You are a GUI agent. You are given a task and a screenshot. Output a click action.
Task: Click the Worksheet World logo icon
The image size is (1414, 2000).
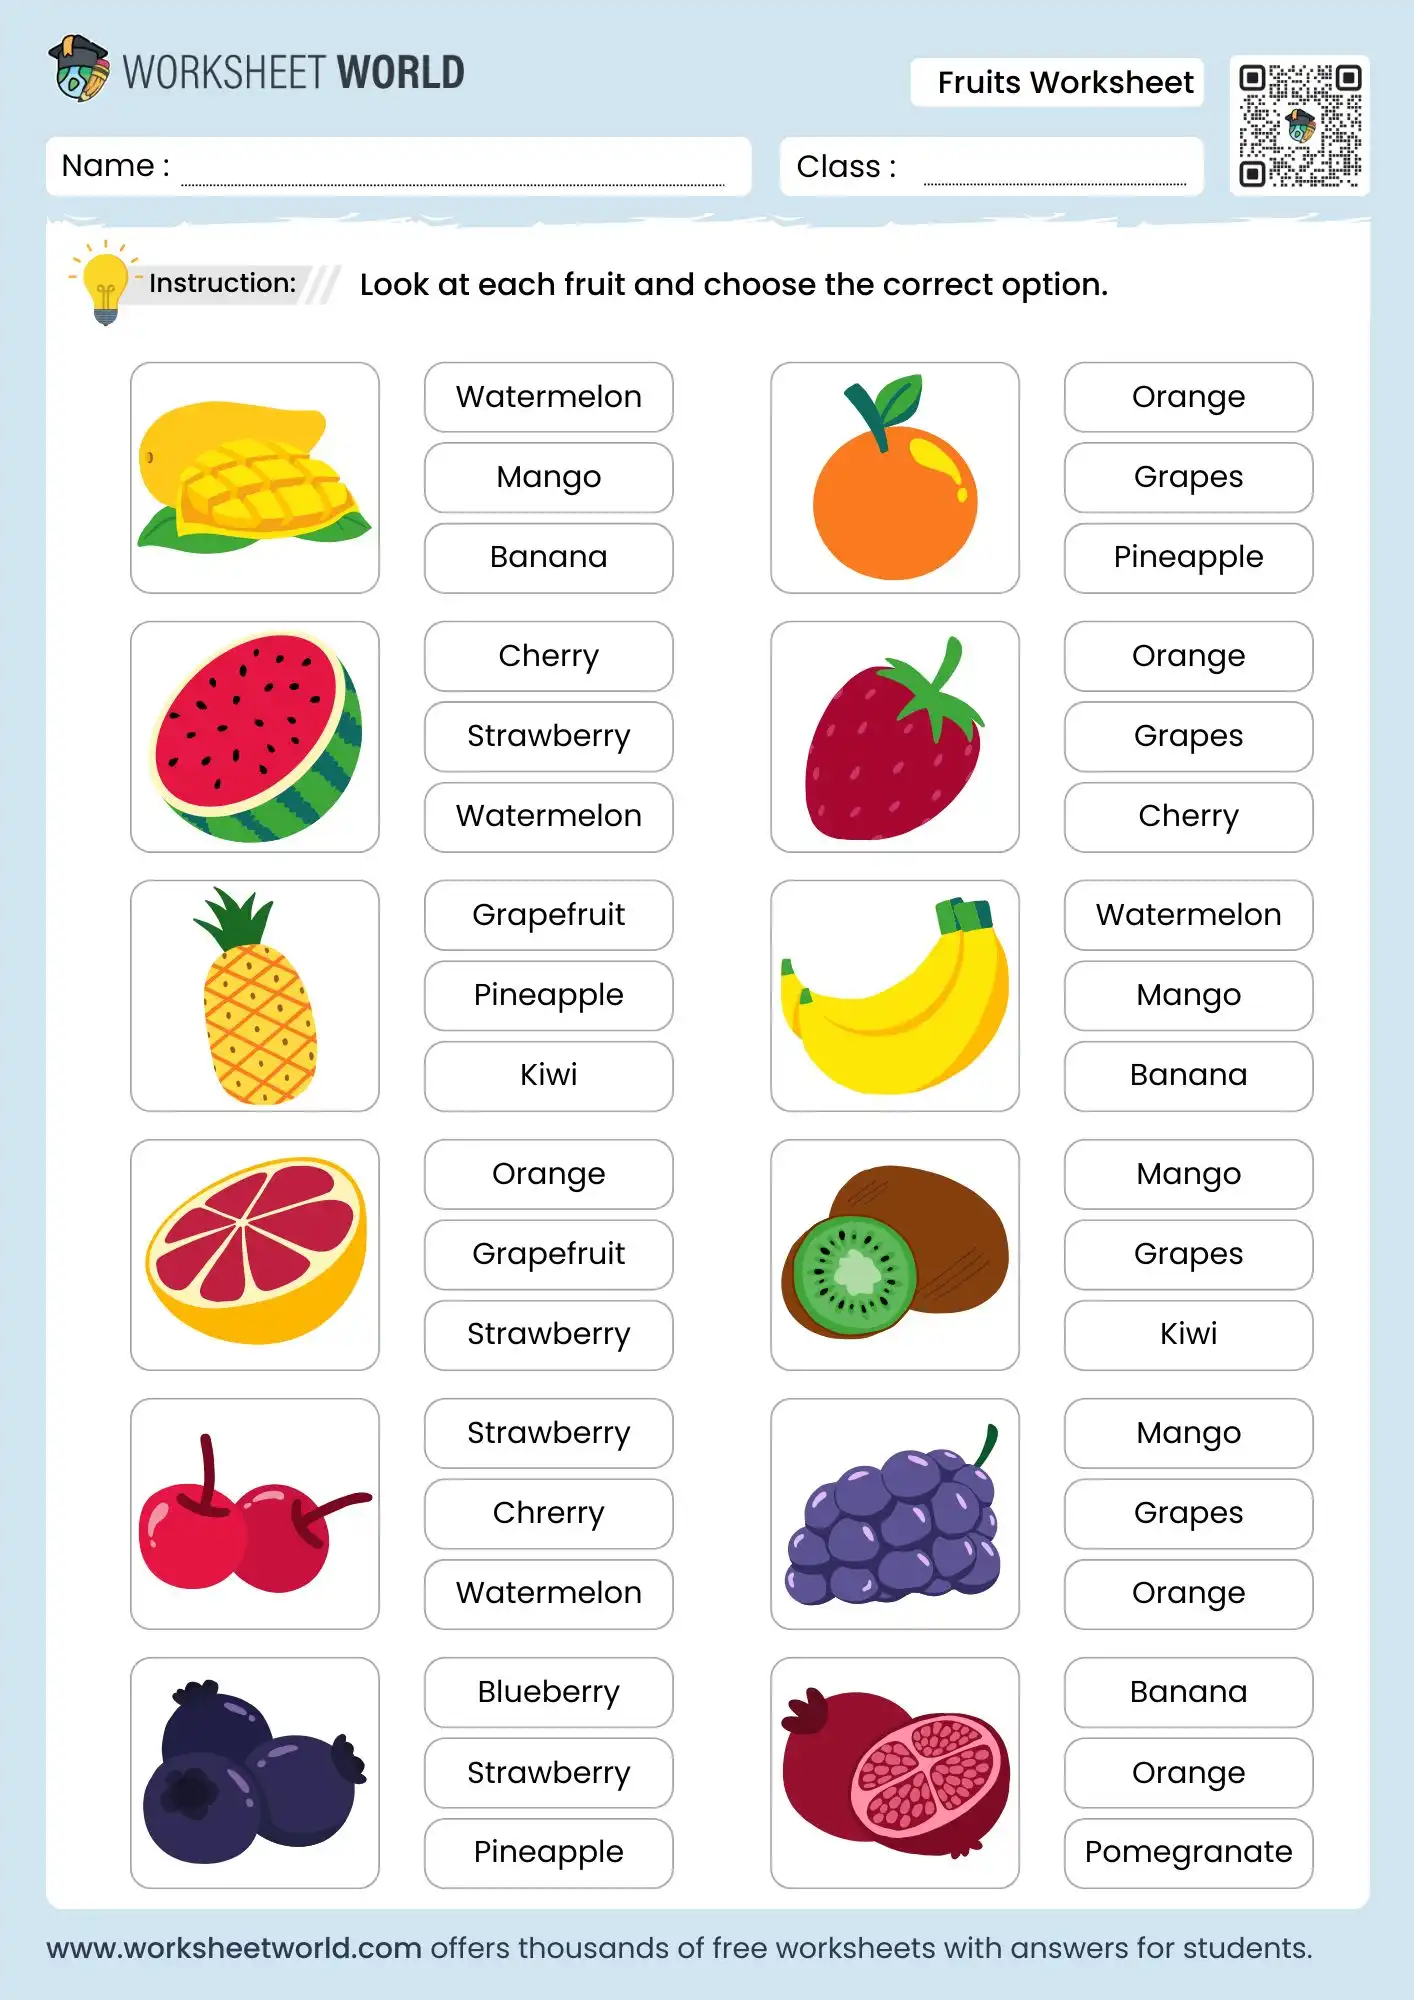[x=79, y=68]
